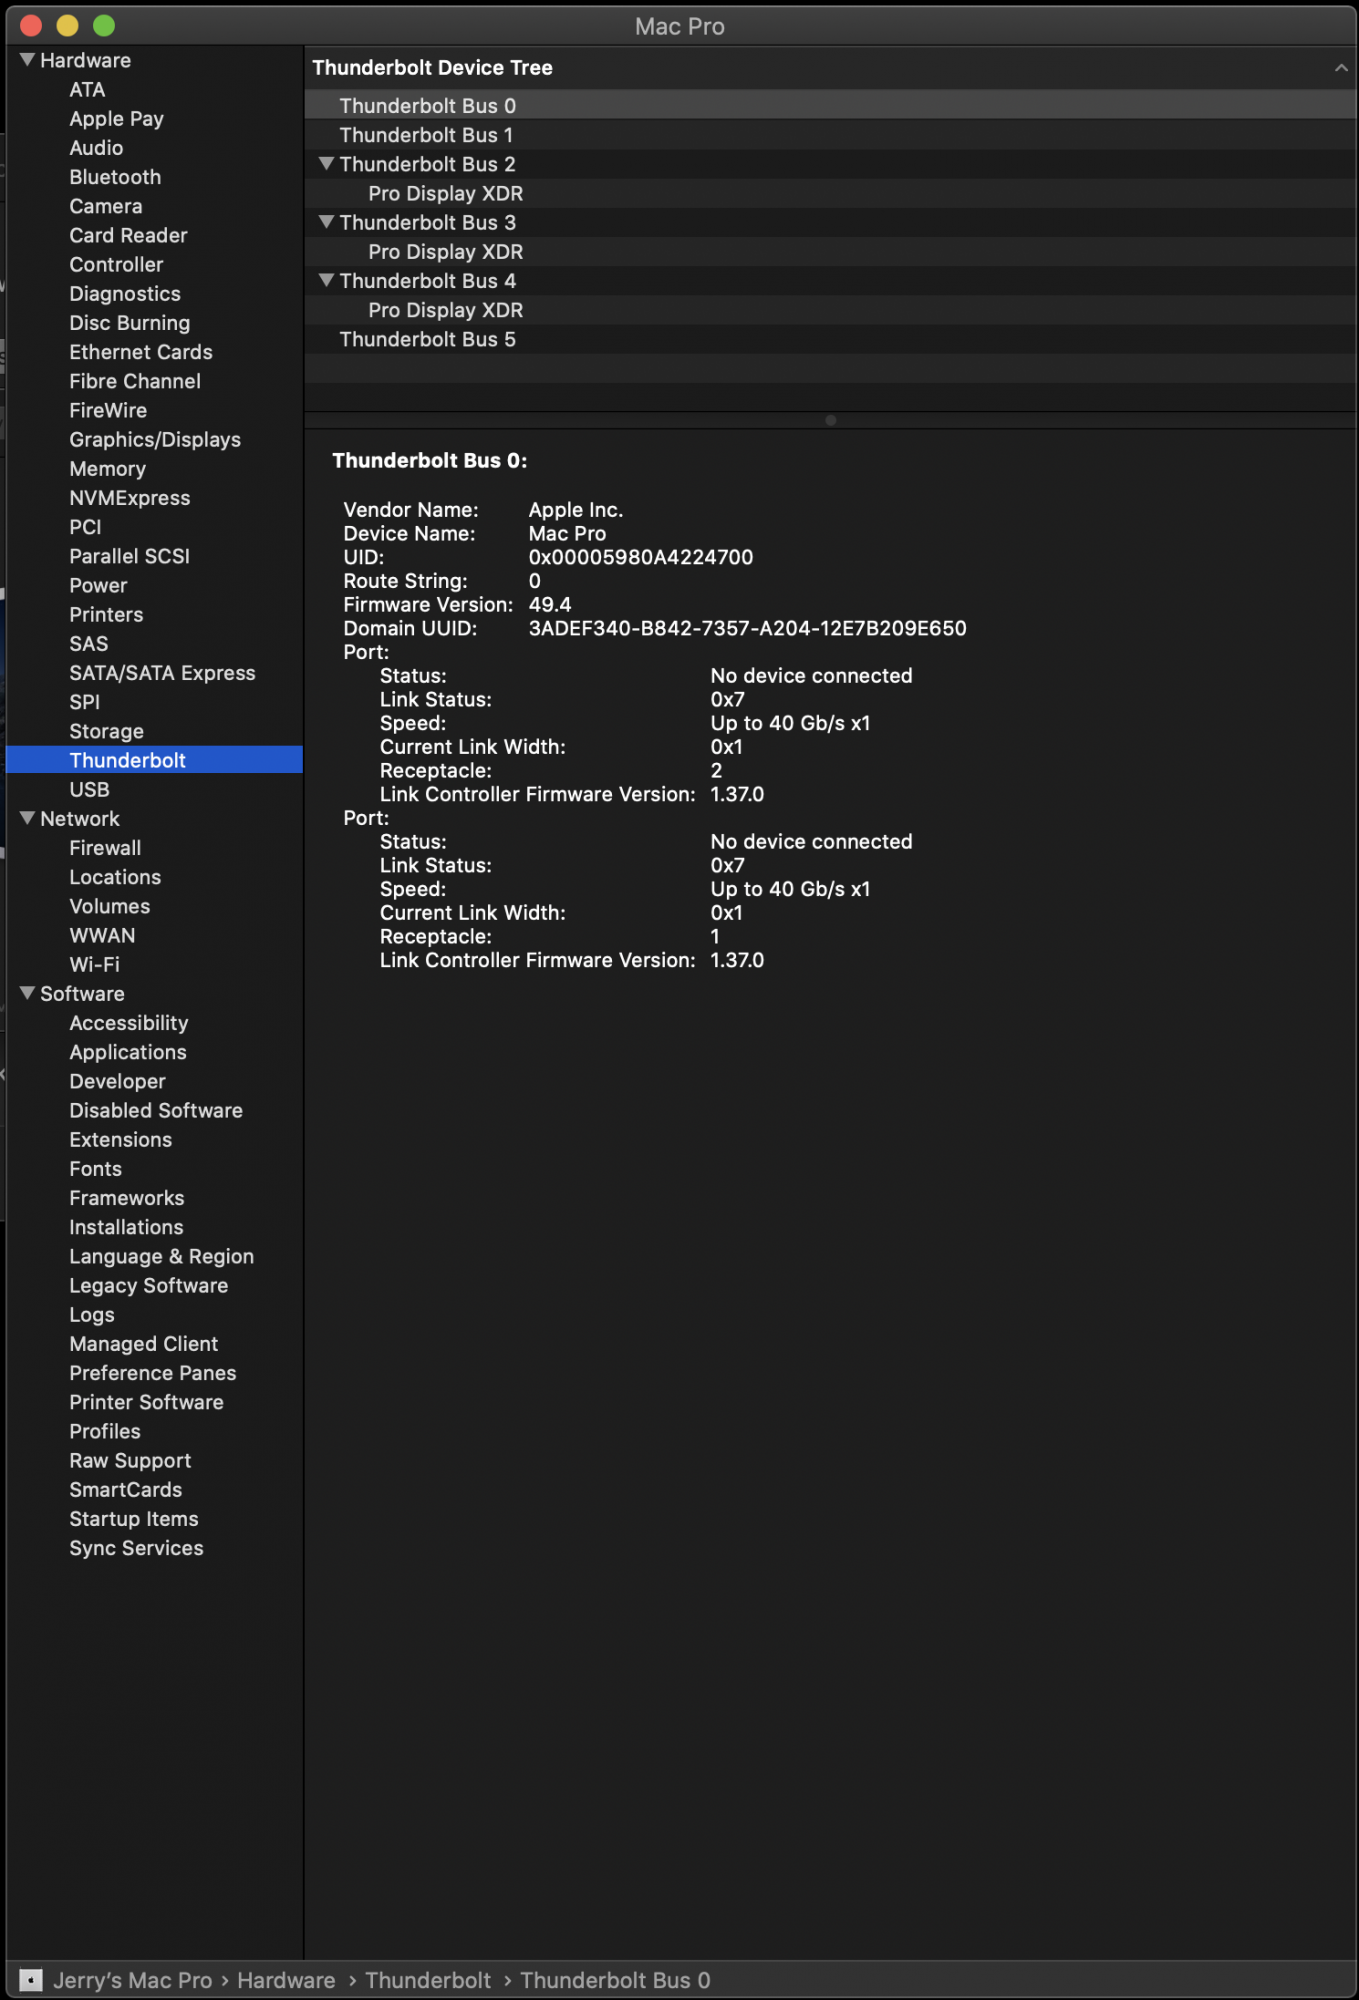Click the pane divider handle dot
Viewport: 1359px width, 2000px height.
(x=830, y=420)
